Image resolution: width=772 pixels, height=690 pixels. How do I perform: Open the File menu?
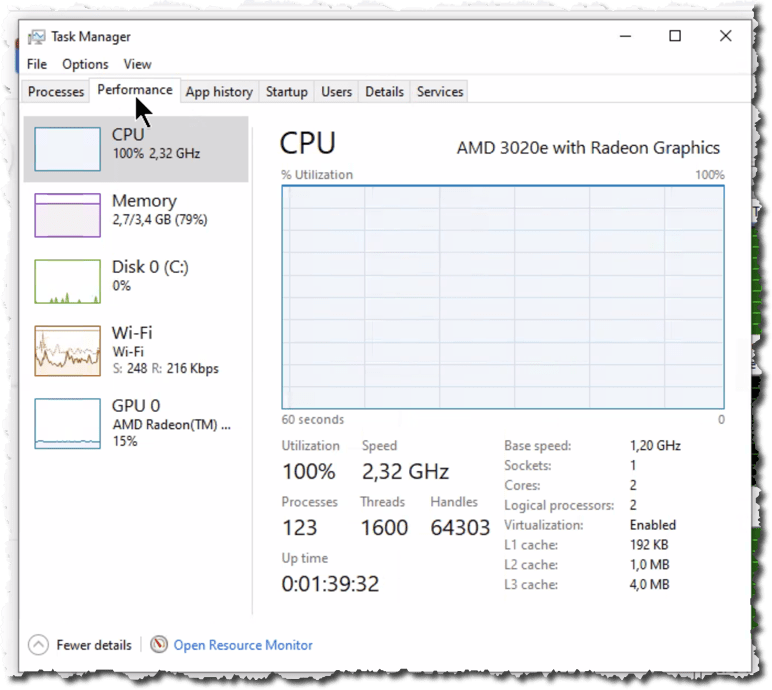(37, 64)
